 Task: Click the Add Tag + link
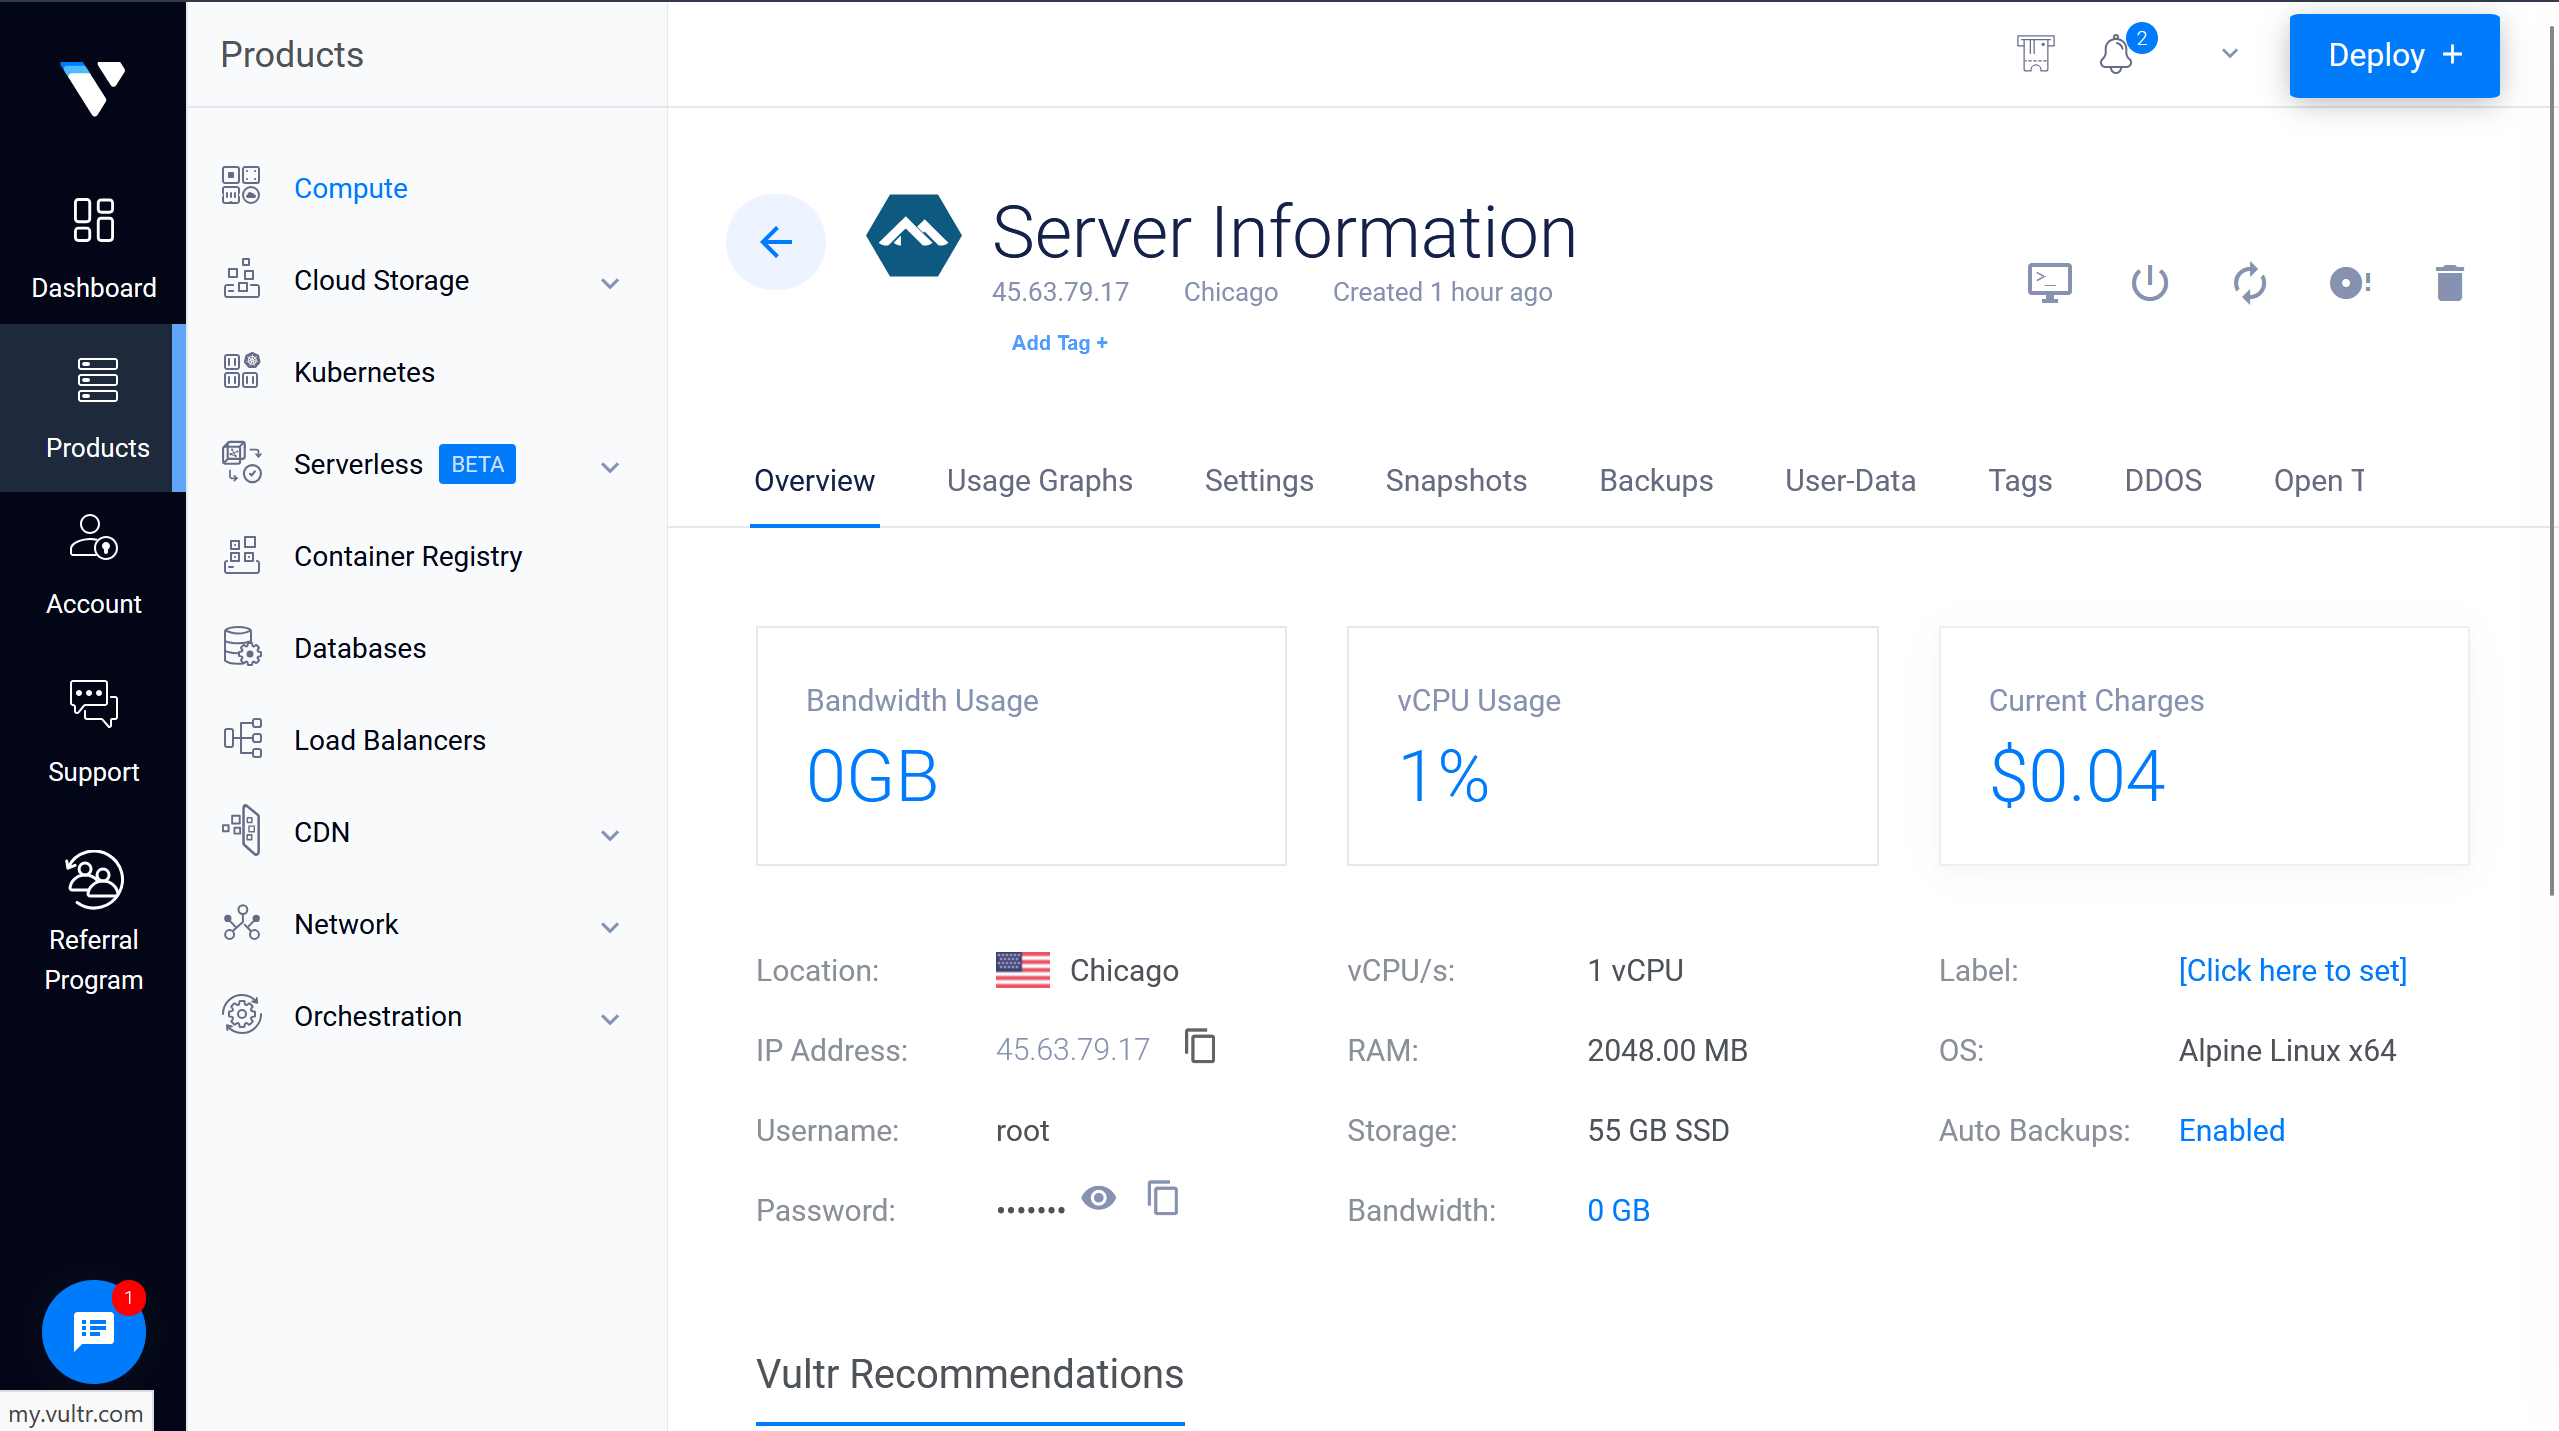pyautogui.click(x=1059, y=343)
